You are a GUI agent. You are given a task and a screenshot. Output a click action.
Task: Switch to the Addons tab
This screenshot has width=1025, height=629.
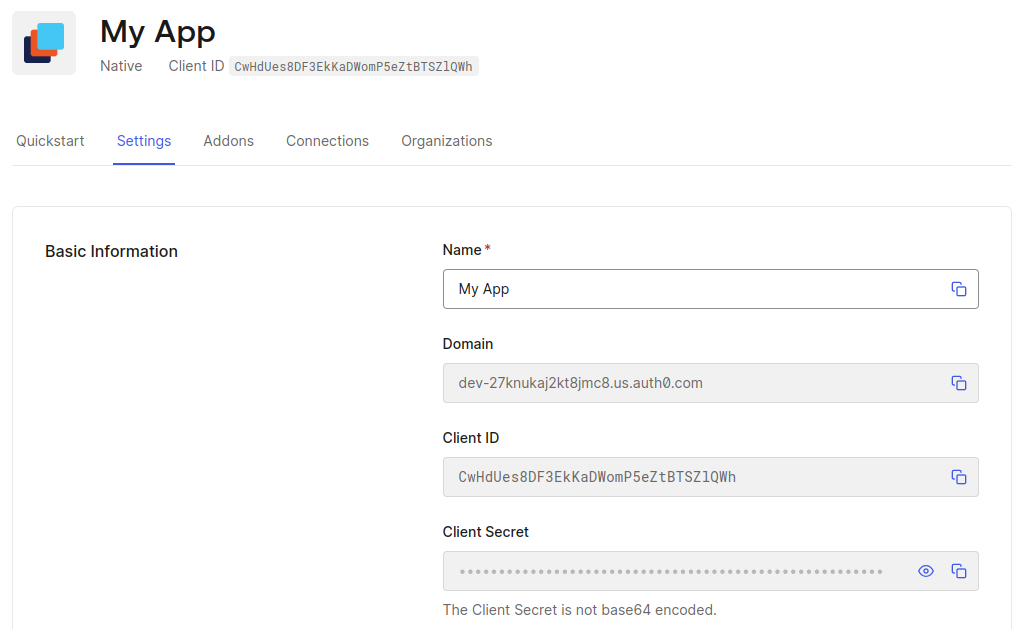pos(228,141)
